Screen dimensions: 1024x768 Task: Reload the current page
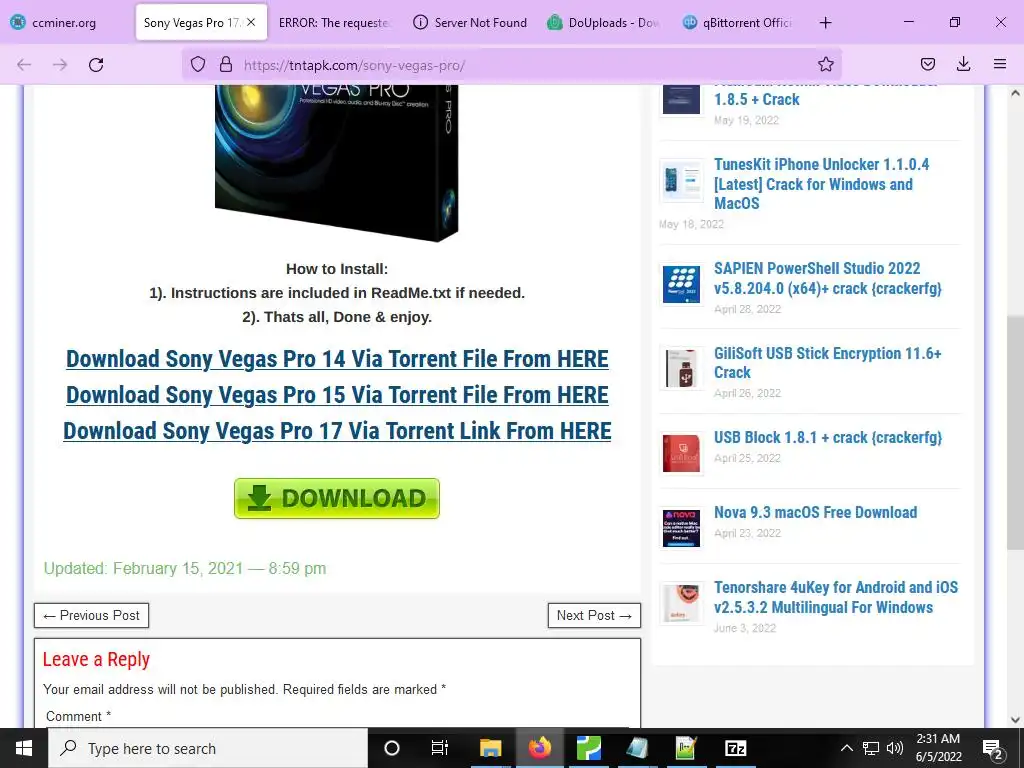tap(96, 65)
